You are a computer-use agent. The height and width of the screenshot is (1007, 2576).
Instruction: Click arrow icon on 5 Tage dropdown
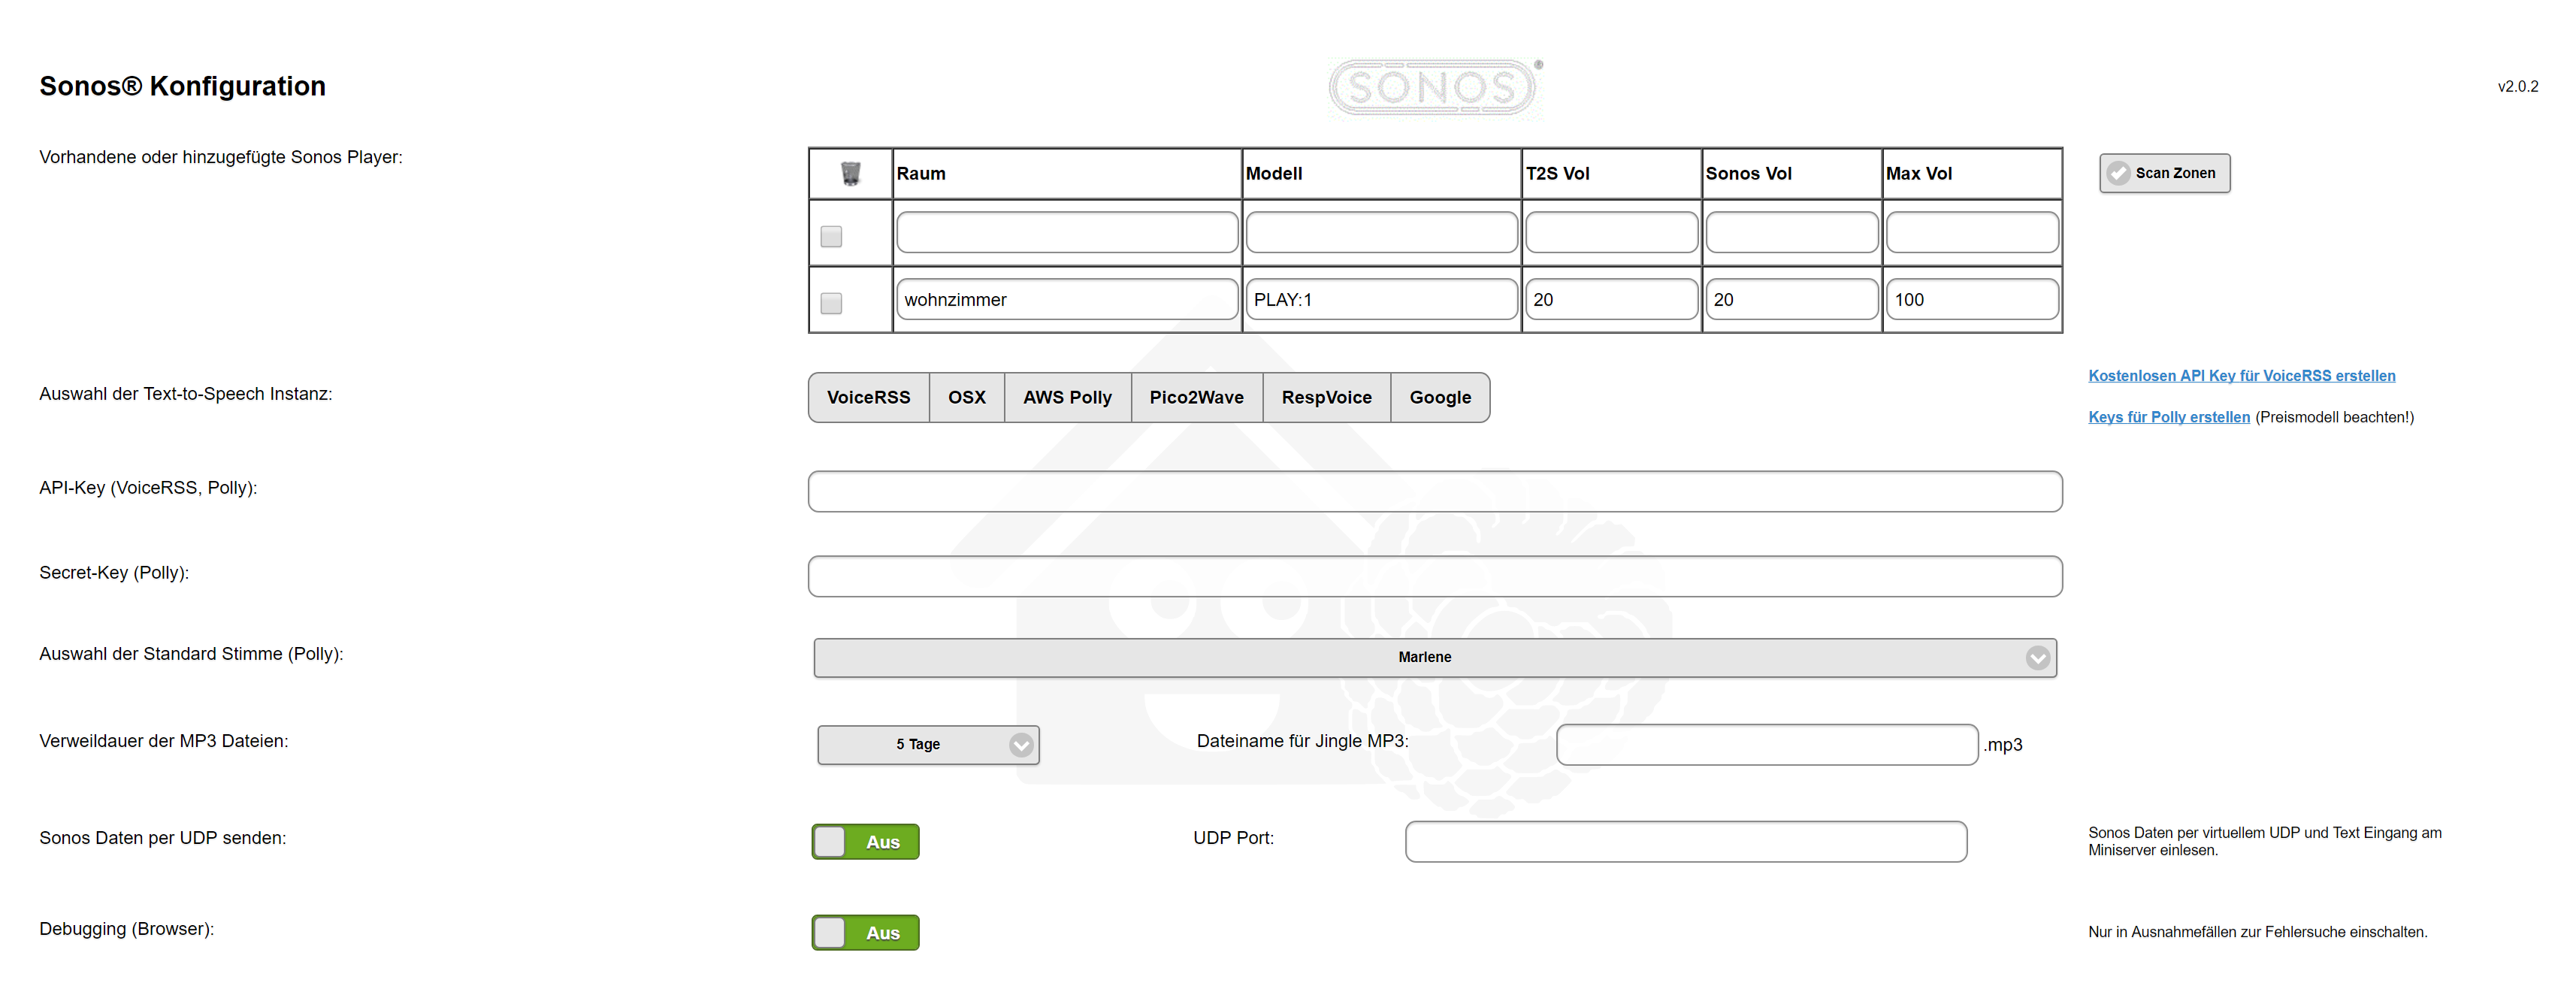1020,745
